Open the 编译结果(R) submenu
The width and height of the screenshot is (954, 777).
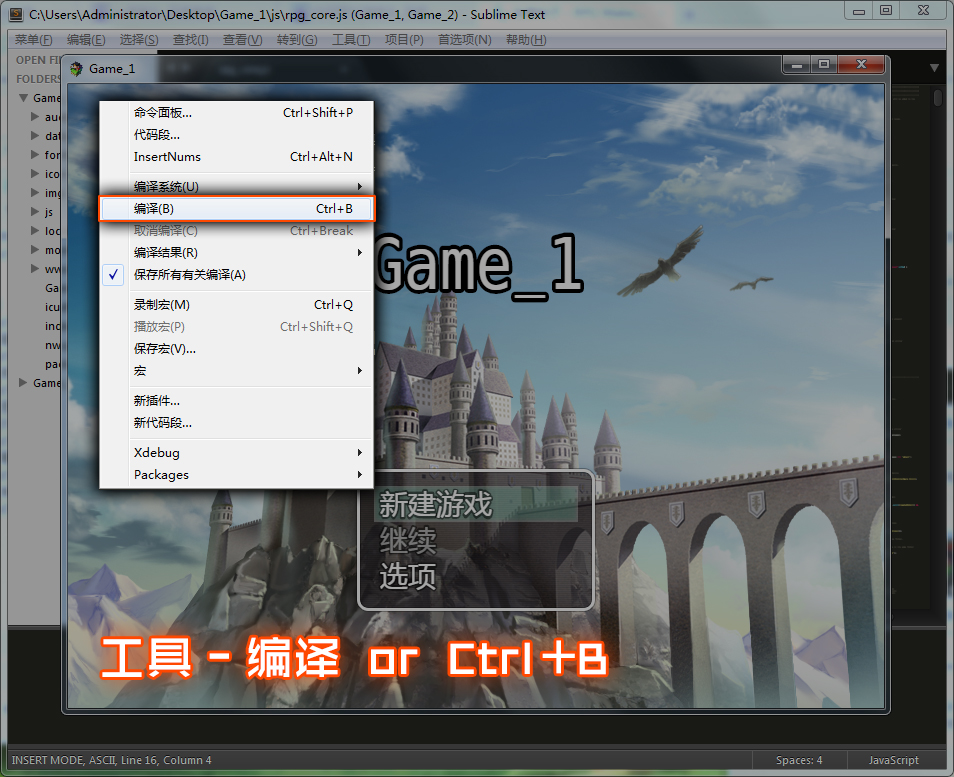(237, 253)
